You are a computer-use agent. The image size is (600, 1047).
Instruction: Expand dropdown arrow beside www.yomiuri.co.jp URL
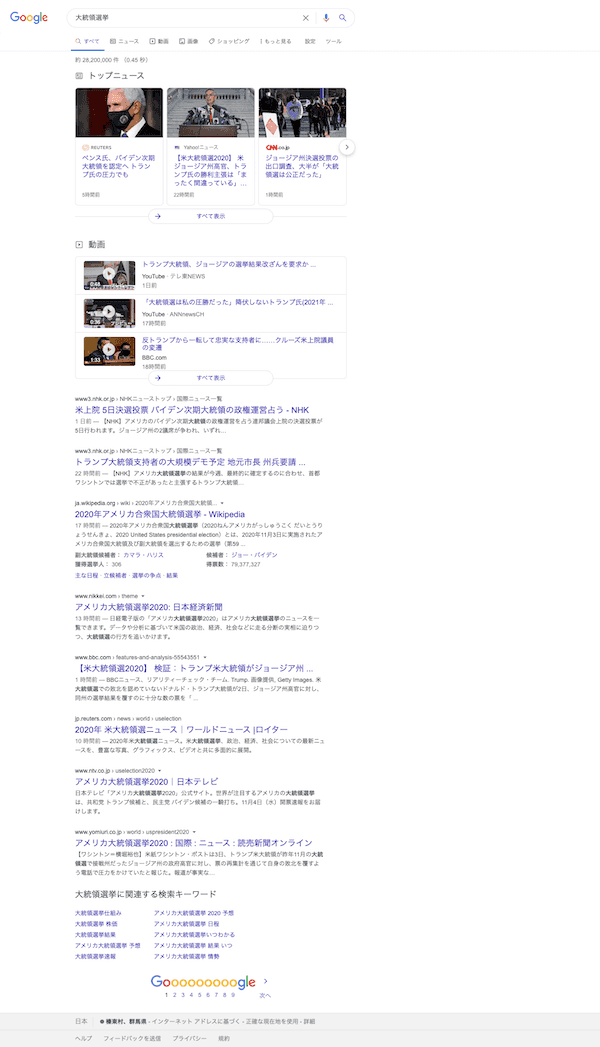(x=194, y=833)
